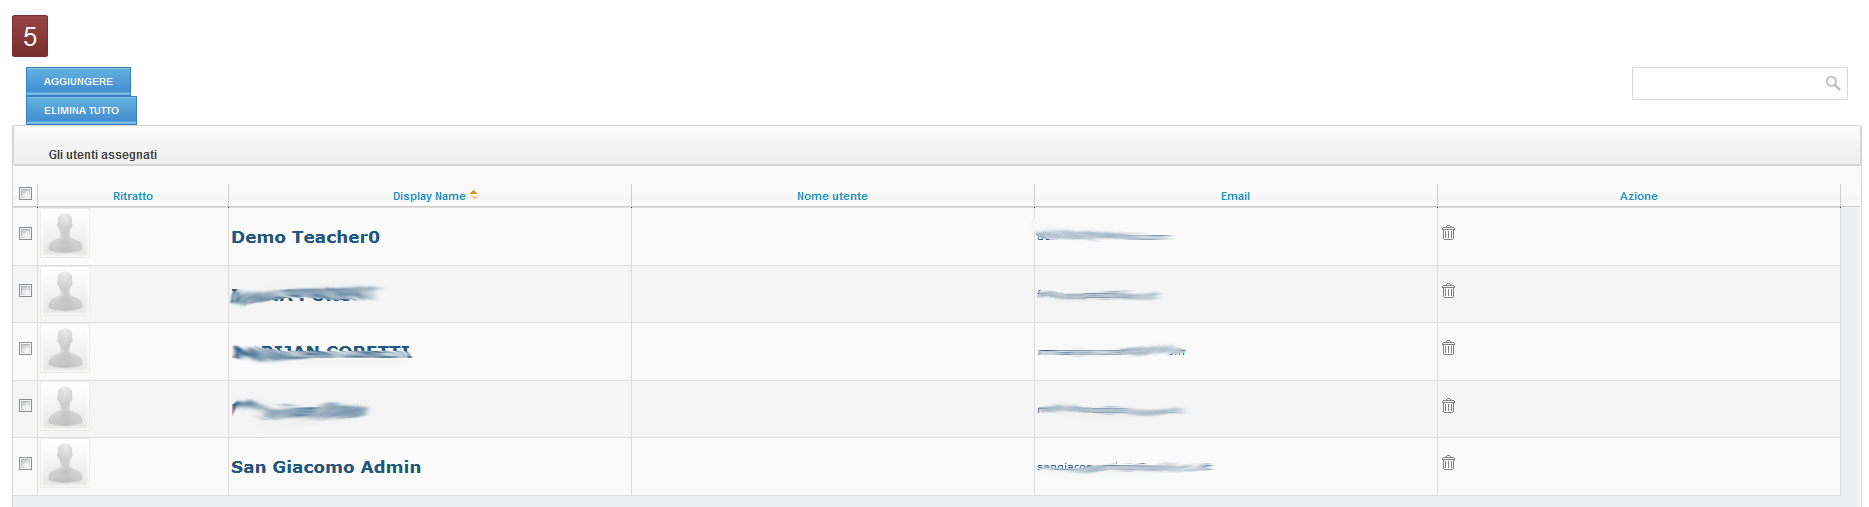Delete Demo Teacher0 with trash icon
The height and width of the screenshot is (507, 1869).
point(1448,233)
